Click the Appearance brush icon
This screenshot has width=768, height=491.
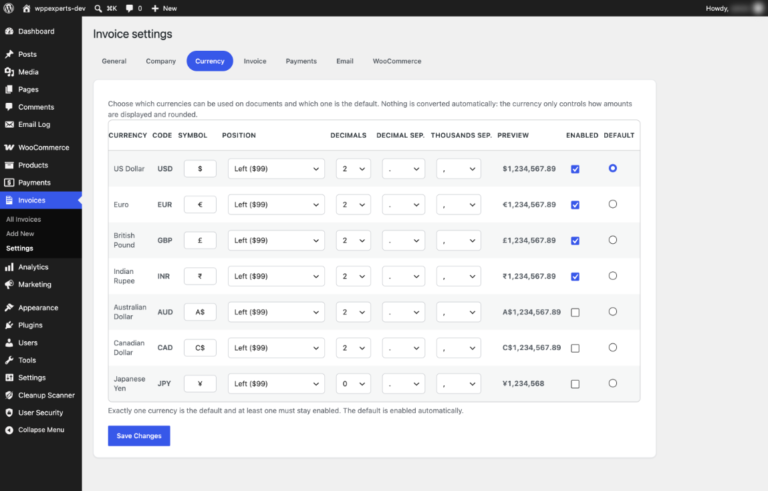(x=9, y=308)
